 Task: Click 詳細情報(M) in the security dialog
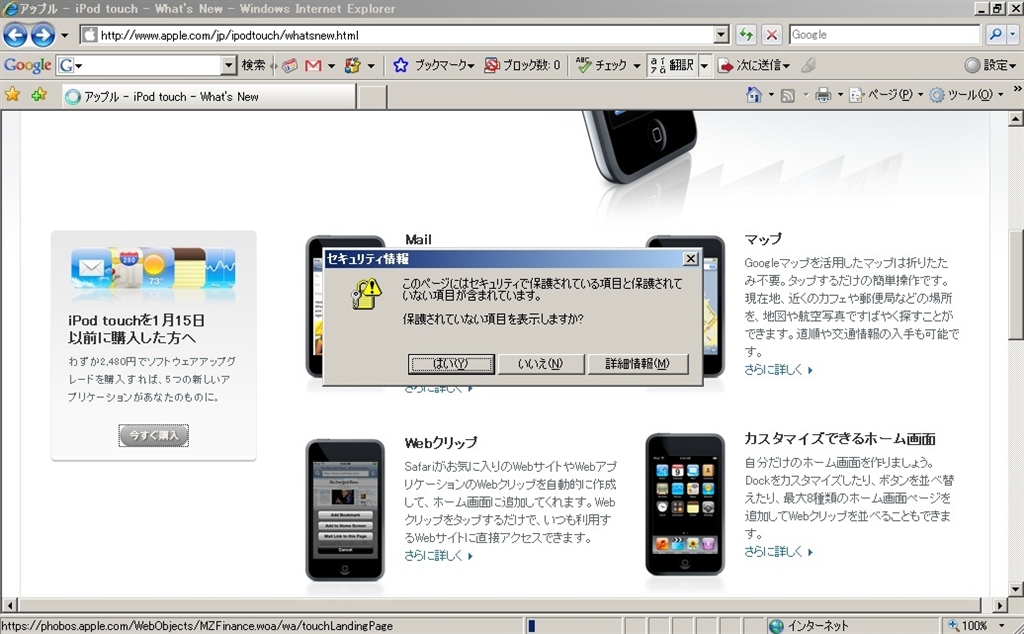pyautogui.click(x=637, y=364)
